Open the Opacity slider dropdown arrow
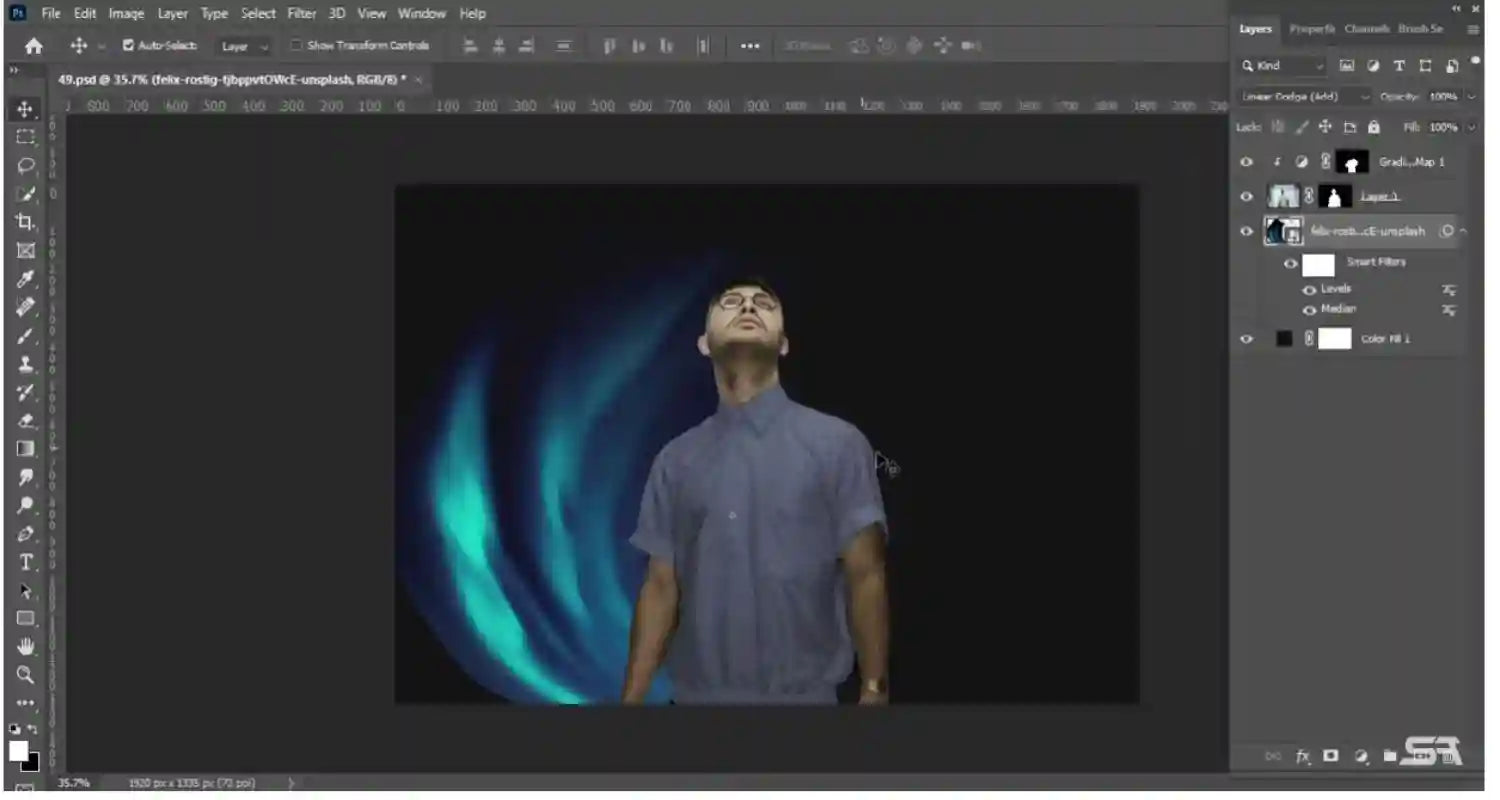This screenshot has height=800, width=1500. pyautogui.click(x=1471, y=97)
